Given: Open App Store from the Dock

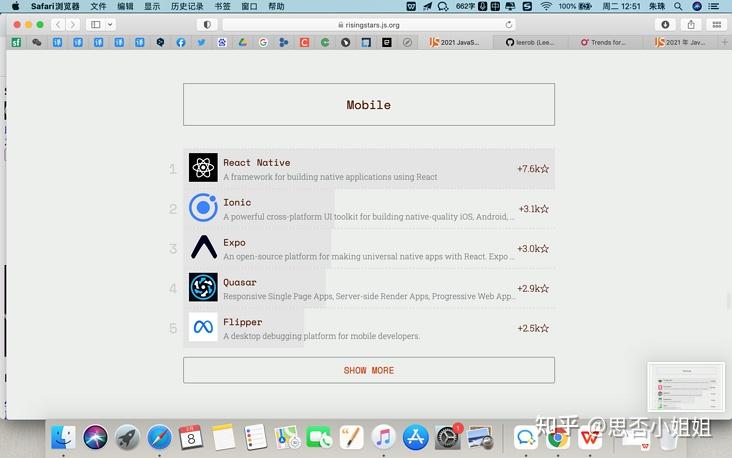Looking at the screenshot, I should click(x=415, y=437).
